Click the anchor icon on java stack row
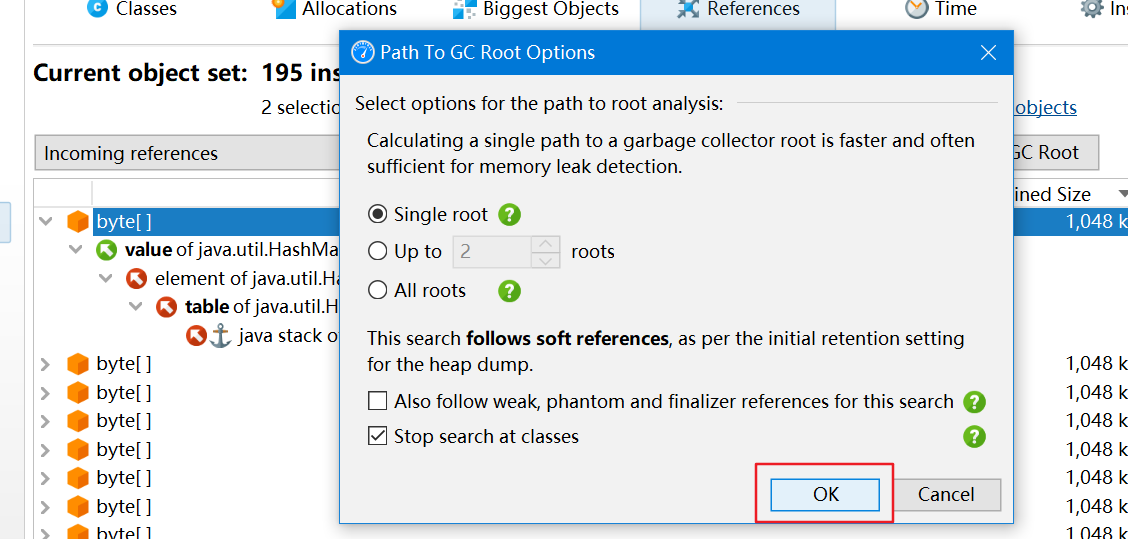This screenshot has height=539, width=1128. tap(220, 336)
